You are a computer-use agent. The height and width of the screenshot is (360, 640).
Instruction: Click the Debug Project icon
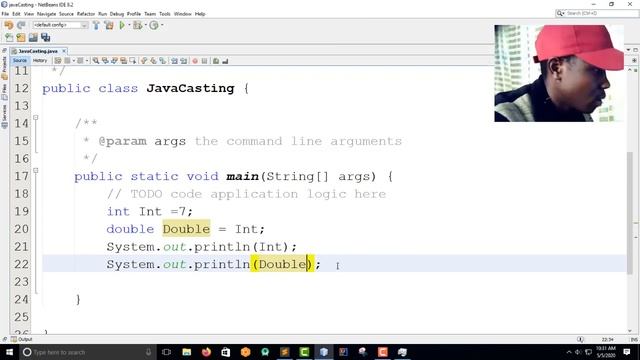click(138, 25)
